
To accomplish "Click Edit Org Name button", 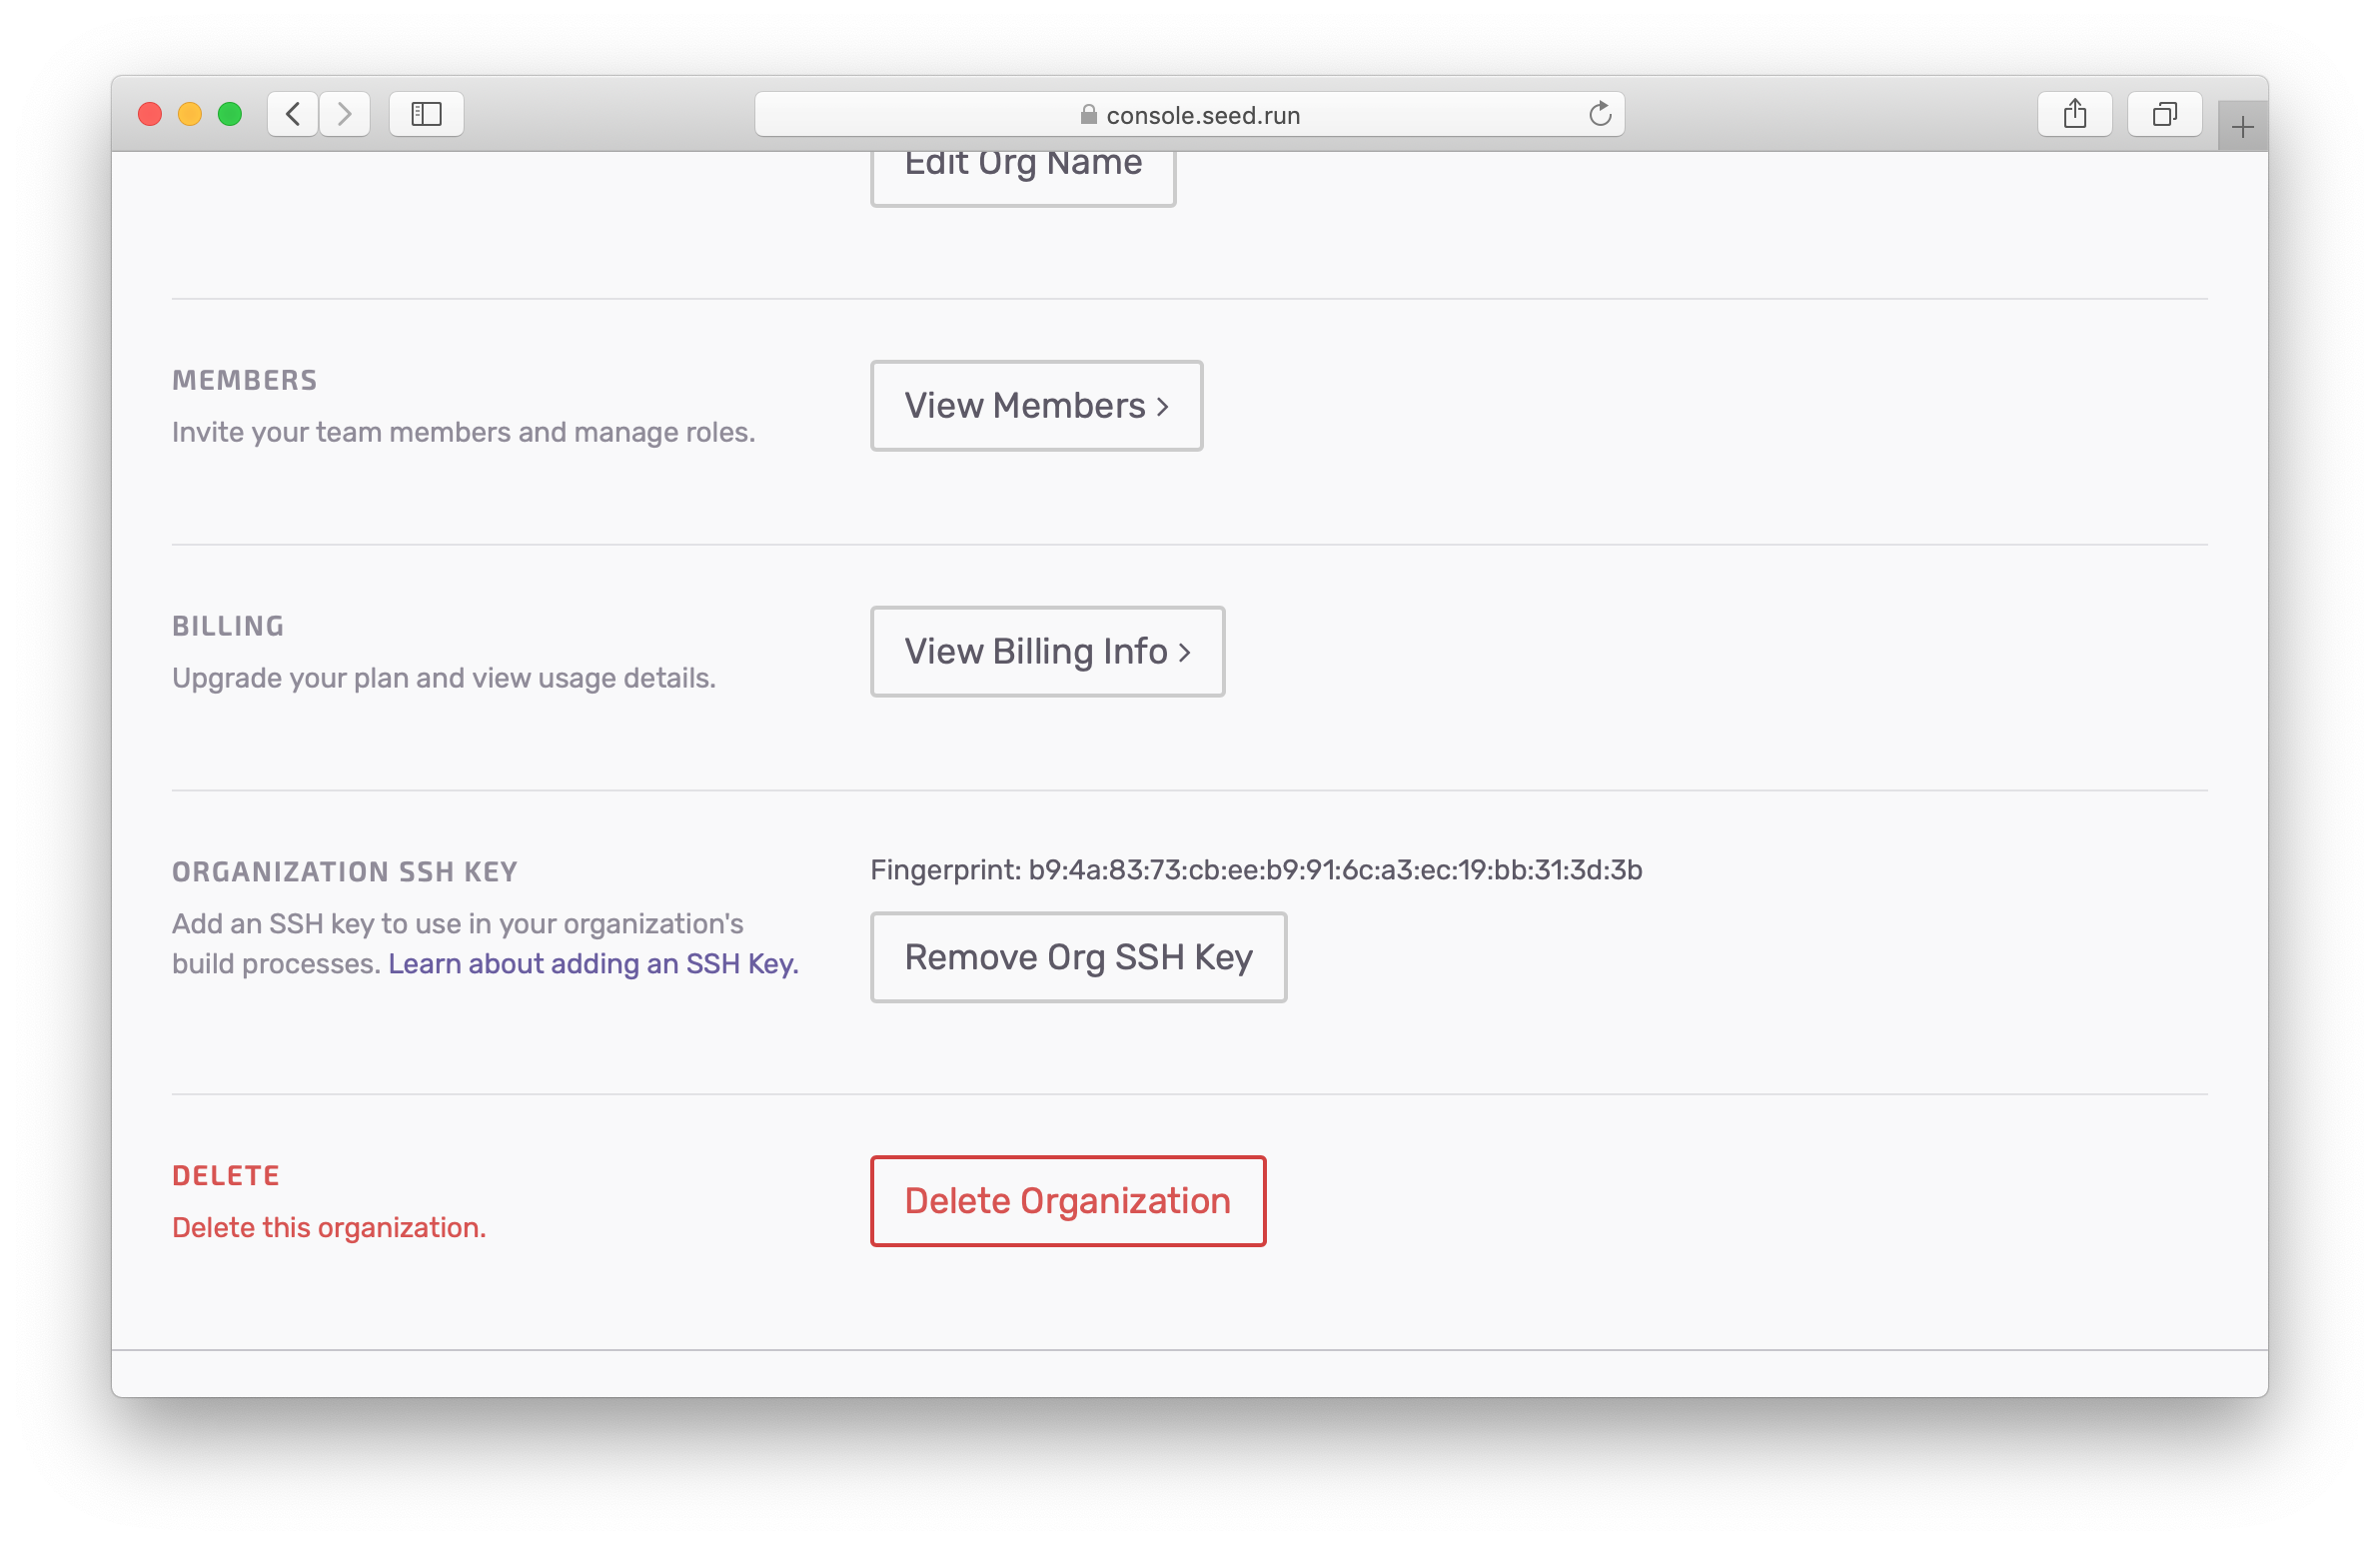I will click(x=1023, y=163).
